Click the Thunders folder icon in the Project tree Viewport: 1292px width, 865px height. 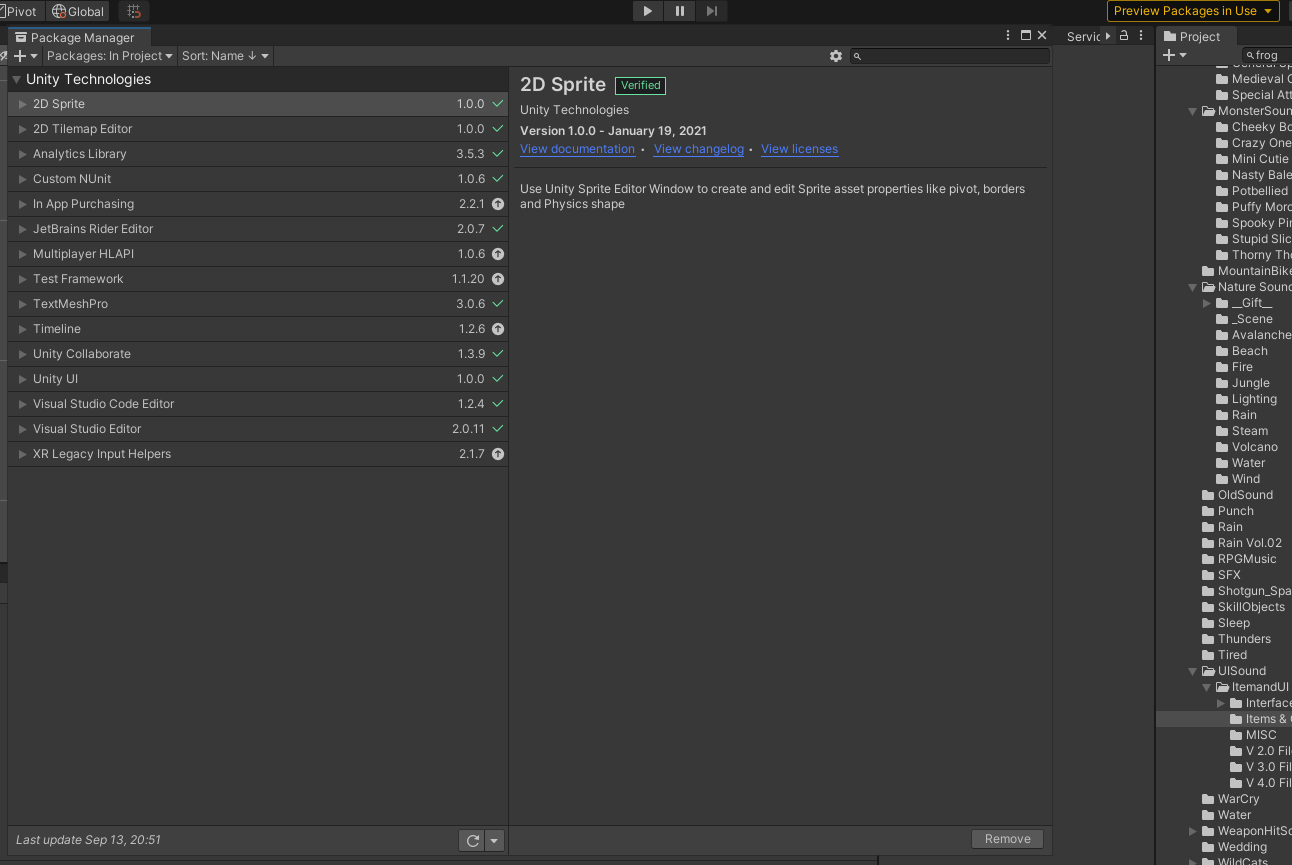click(1208, 639)
